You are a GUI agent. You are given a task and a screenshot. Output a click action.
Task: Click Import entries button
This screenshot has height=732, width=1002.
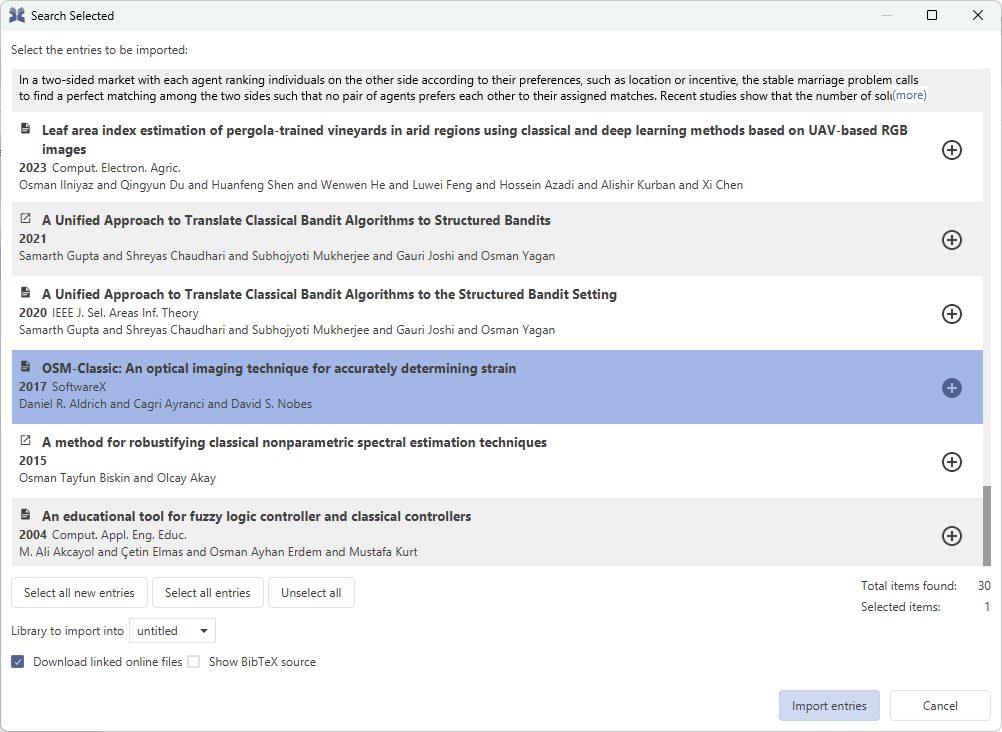click(829, 706)
